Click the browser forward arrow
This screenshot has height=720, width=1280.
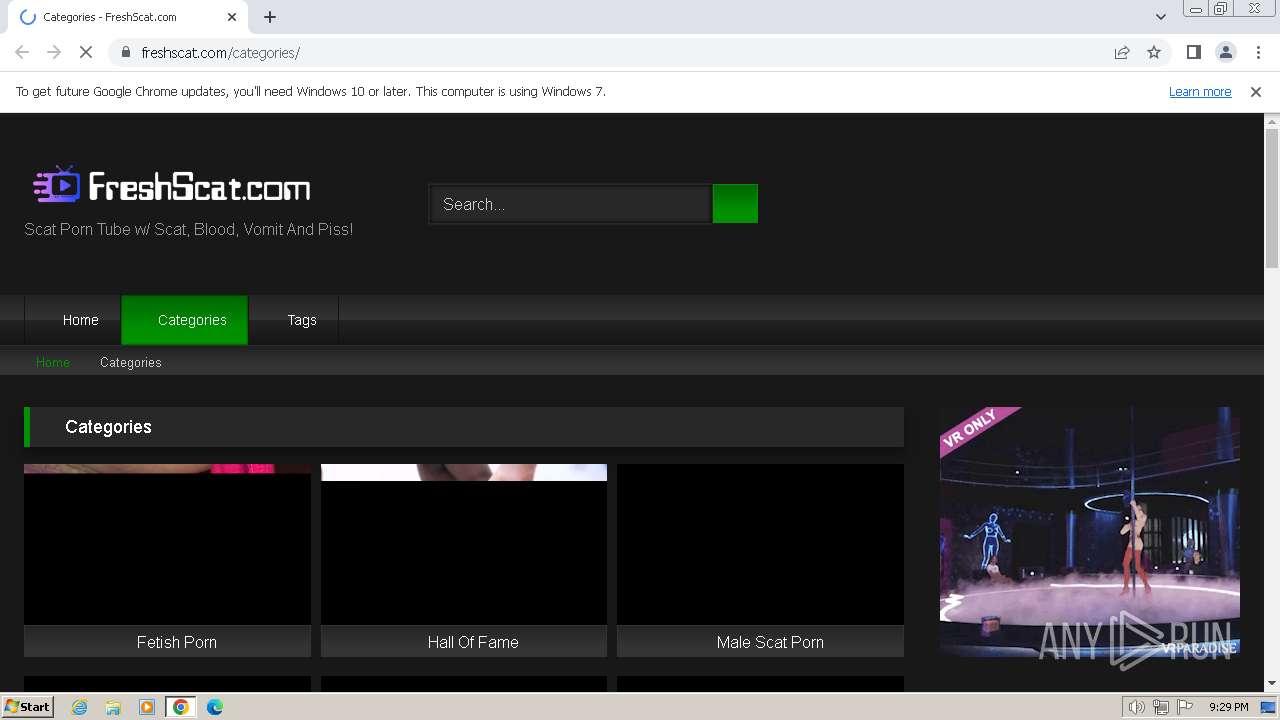click(x=54, y=52)
